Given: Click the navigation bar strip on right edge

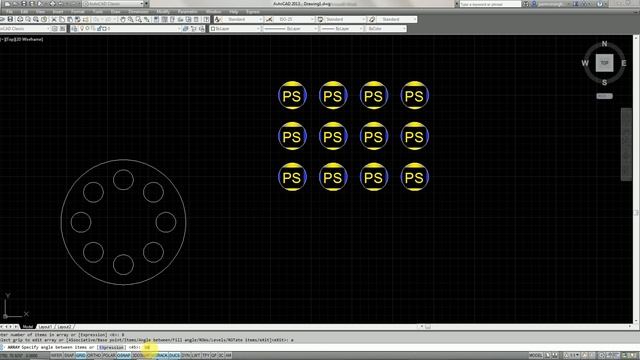Looking at the screenshot, I should 626,144.
